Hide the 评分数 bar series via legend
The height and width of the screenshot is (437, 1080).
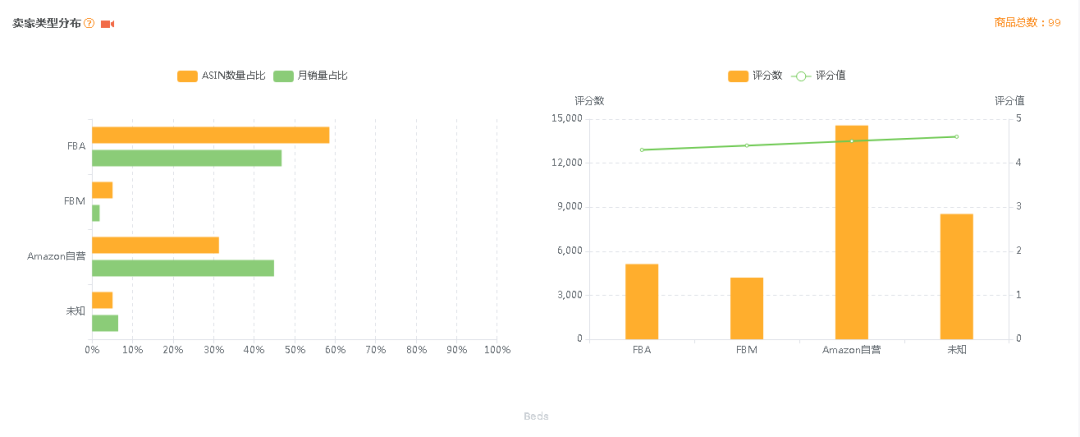[x=738, y=76]
